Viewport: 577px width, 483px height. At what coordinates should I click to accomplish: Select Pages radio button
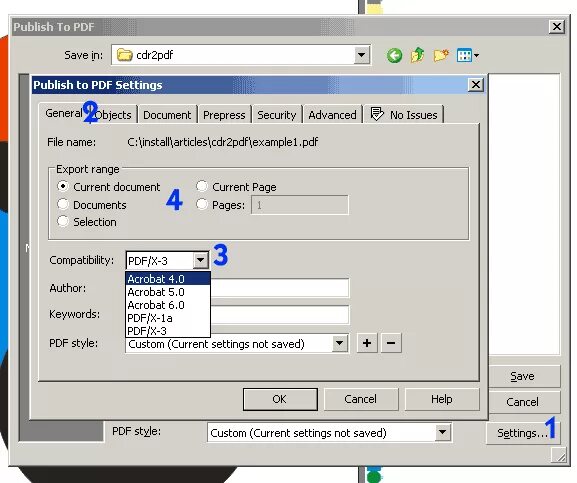tap(202, 204)
